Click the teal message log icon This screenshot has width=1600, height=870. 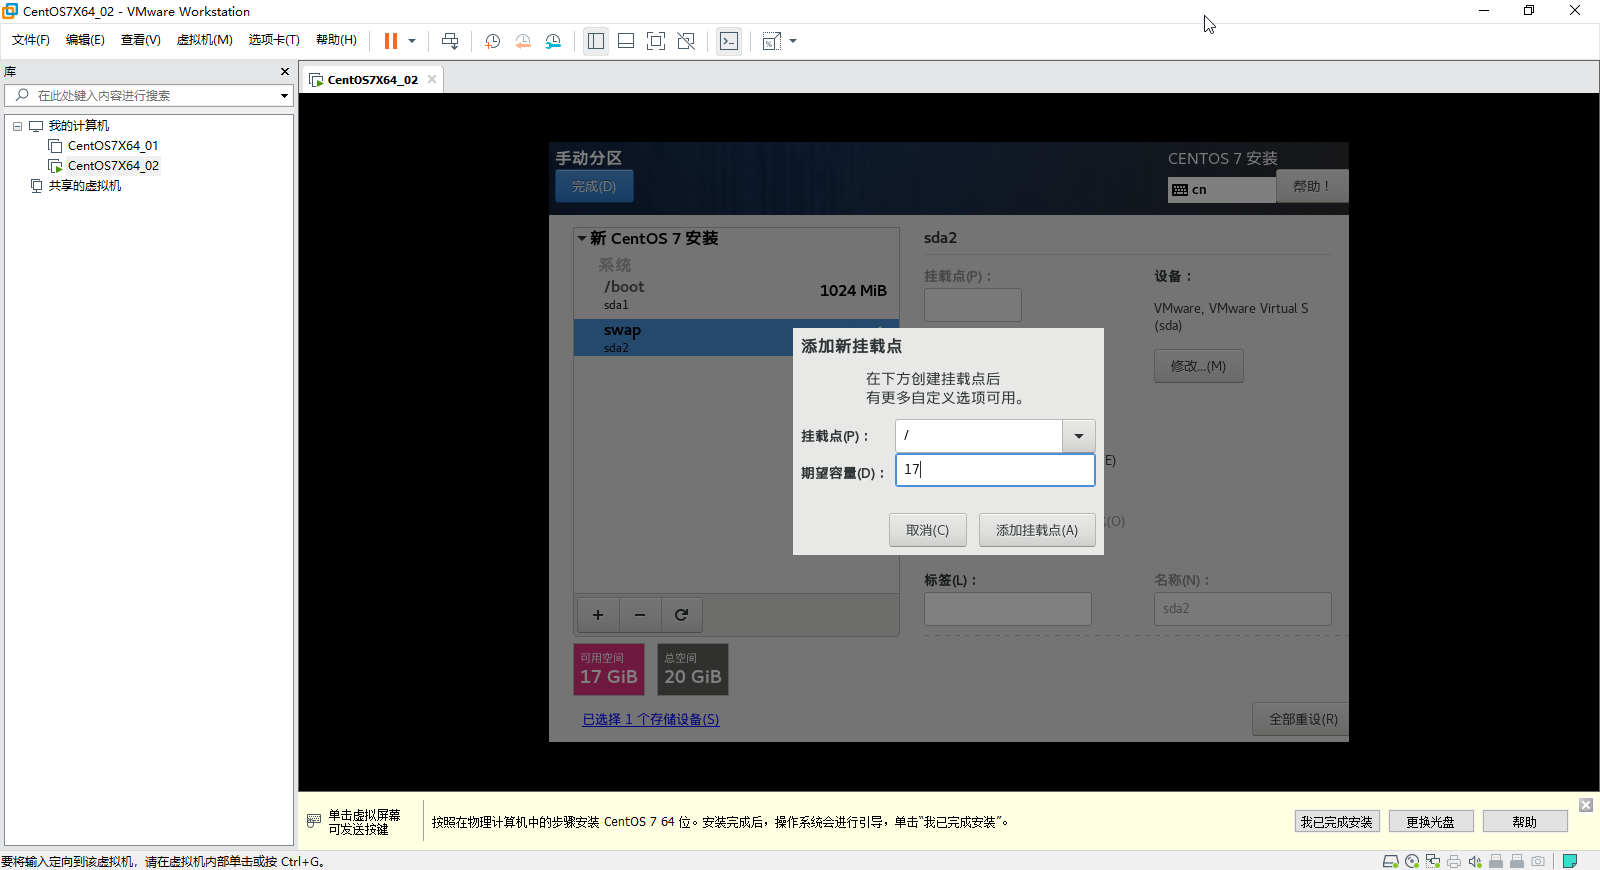coord(1570,861)
